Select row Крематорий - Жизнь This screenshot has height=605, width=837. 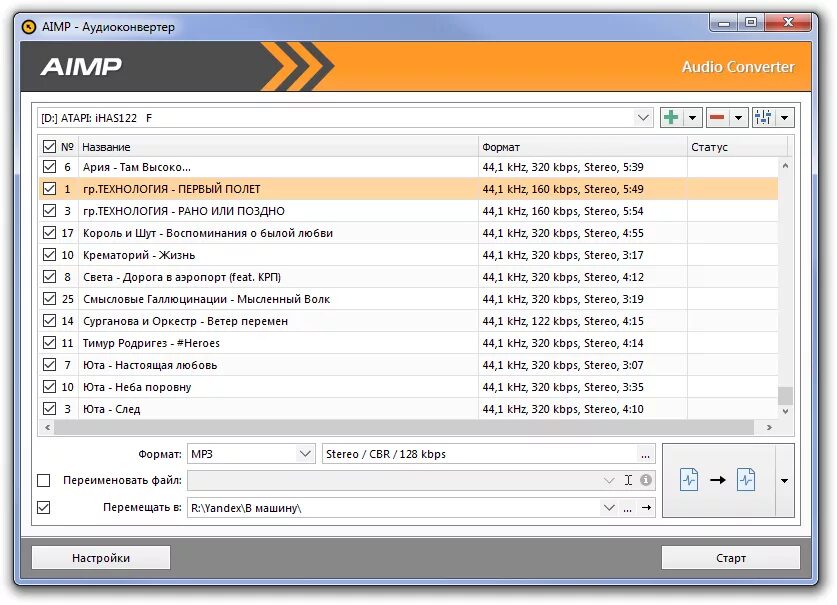(x=408, y=255)
